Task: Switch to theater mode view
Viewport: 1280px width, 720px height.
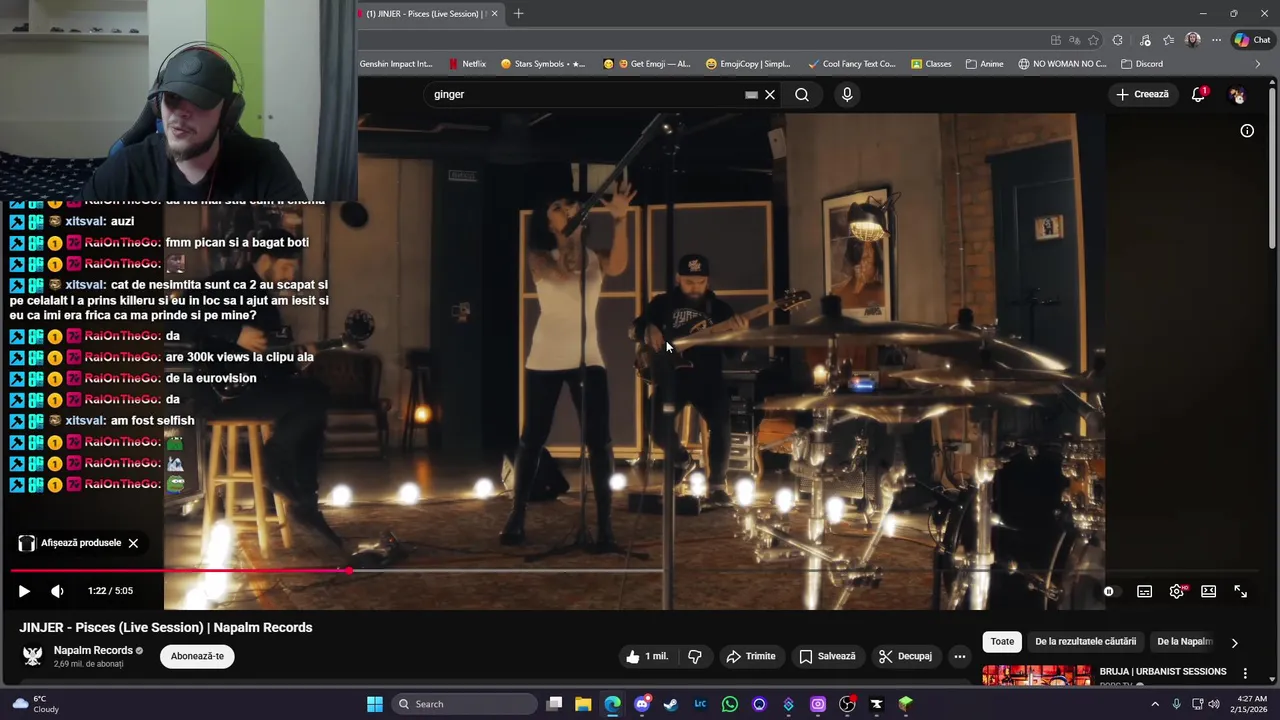Action: coord(1208,591)
